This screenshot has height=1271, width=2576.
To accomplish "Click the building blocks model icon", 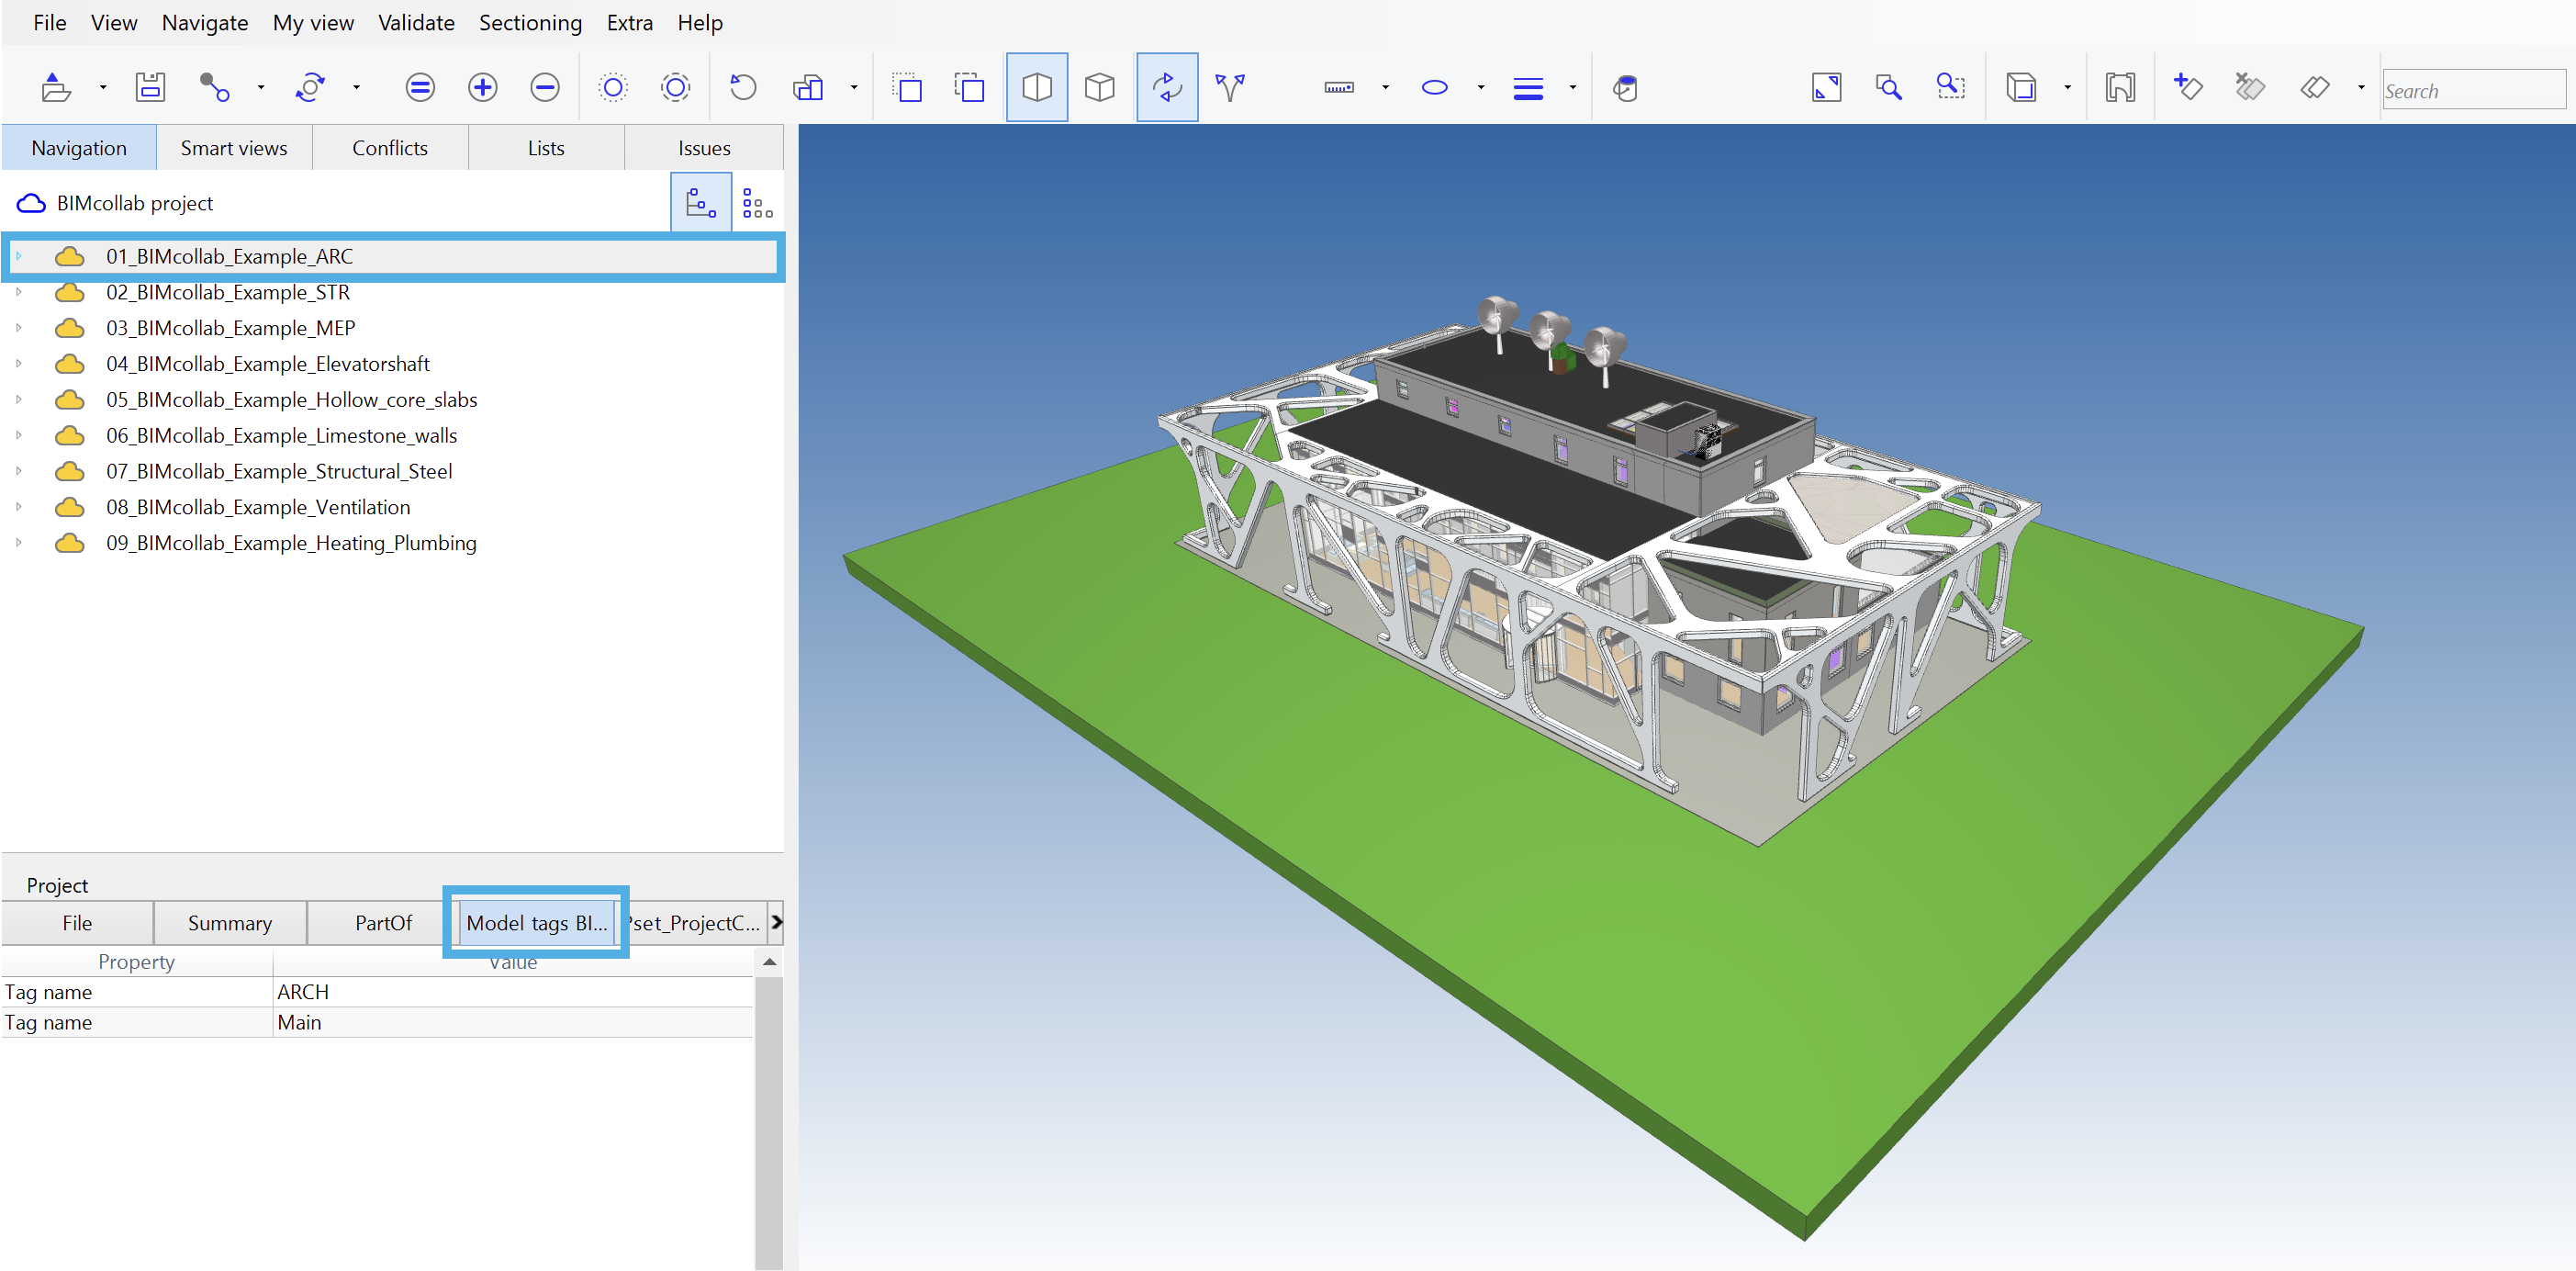I will pyautogui.click(x=808, y=88).
